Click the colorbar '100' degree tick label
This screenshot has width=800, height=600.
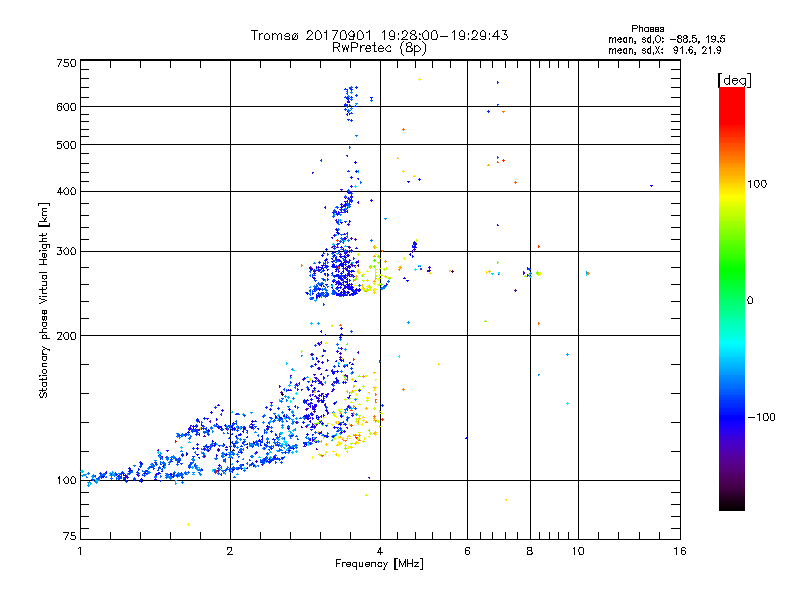click(757, 184)
